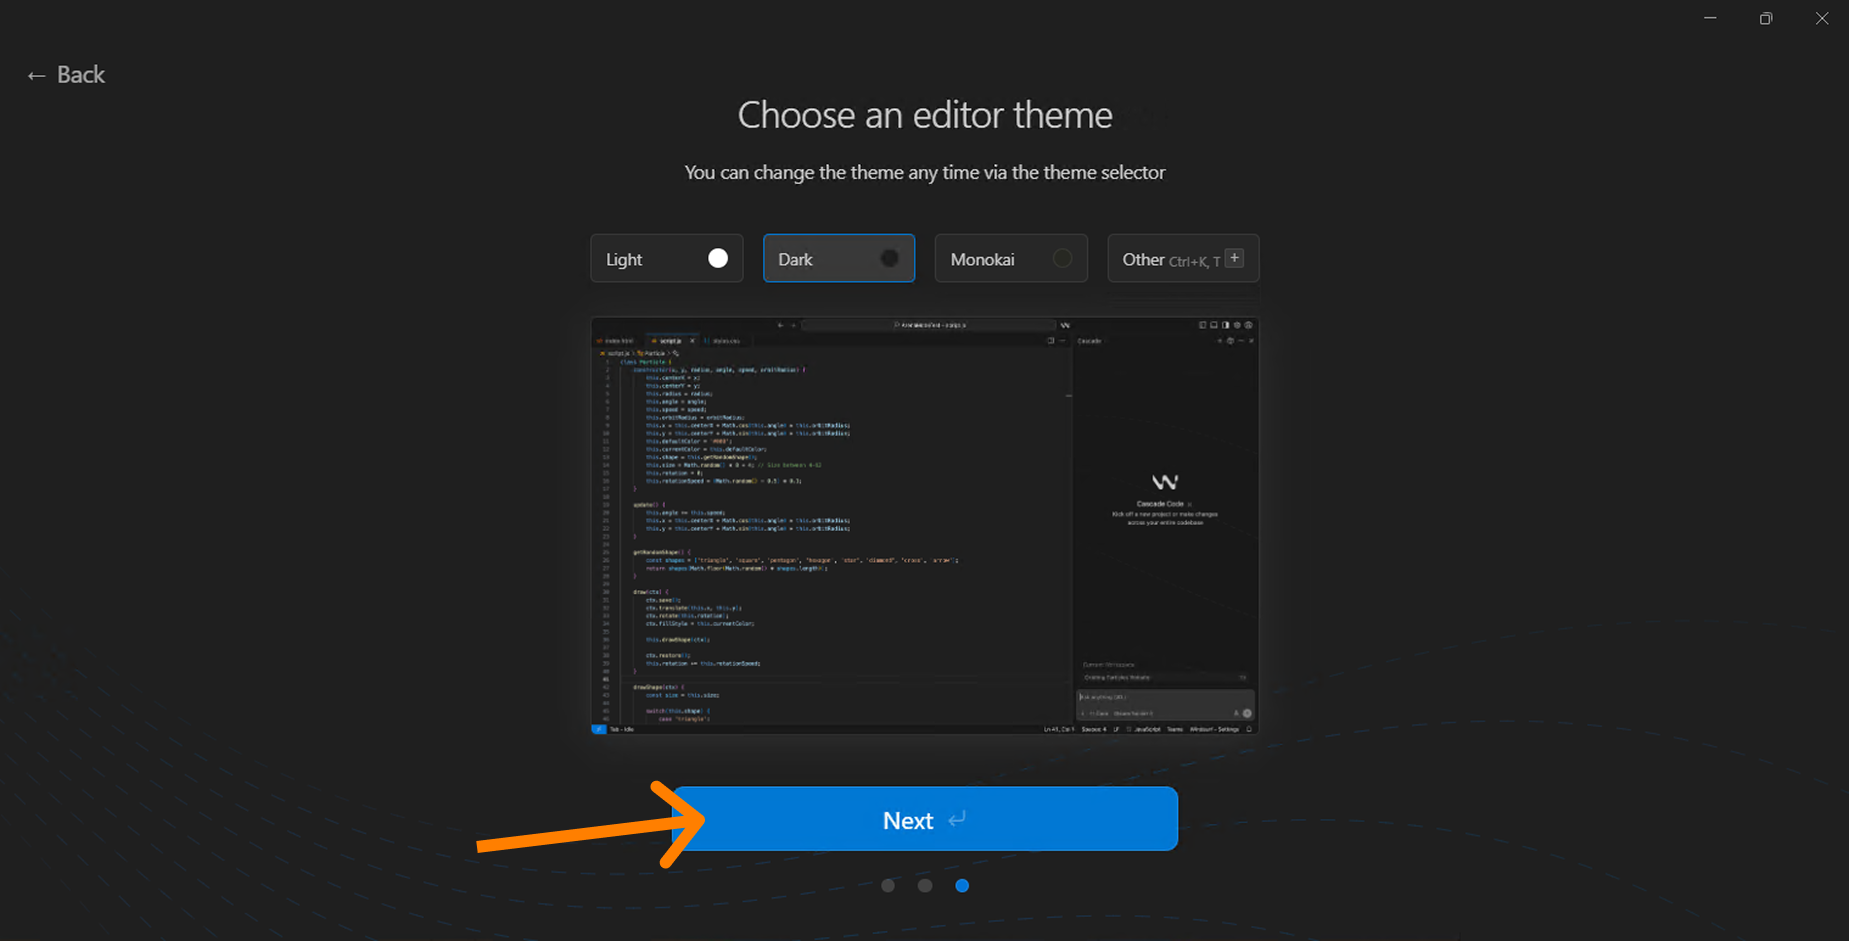This screenshot has width=1849, height=941.
Task: Open the Other theme picker card
Action: point(1183,258)
